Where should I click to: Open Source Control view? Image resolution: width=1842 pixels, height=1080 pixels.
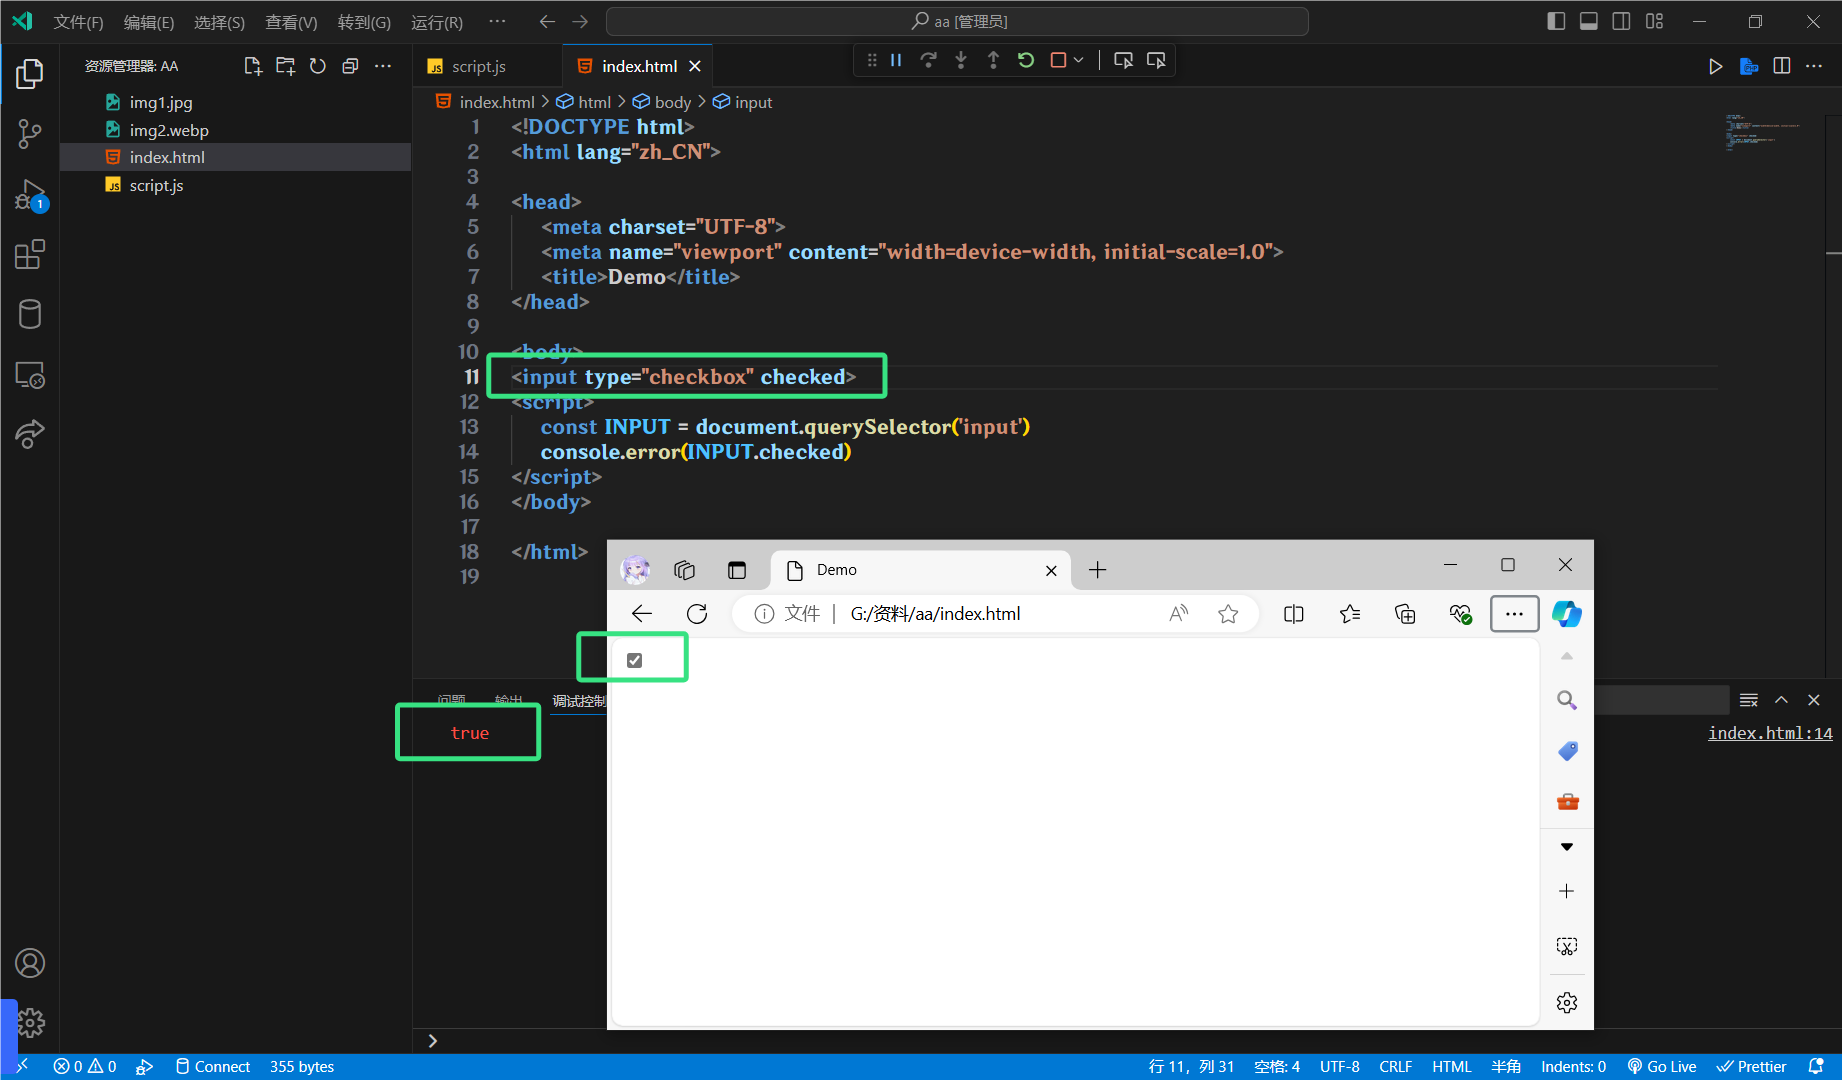(30, 134)
